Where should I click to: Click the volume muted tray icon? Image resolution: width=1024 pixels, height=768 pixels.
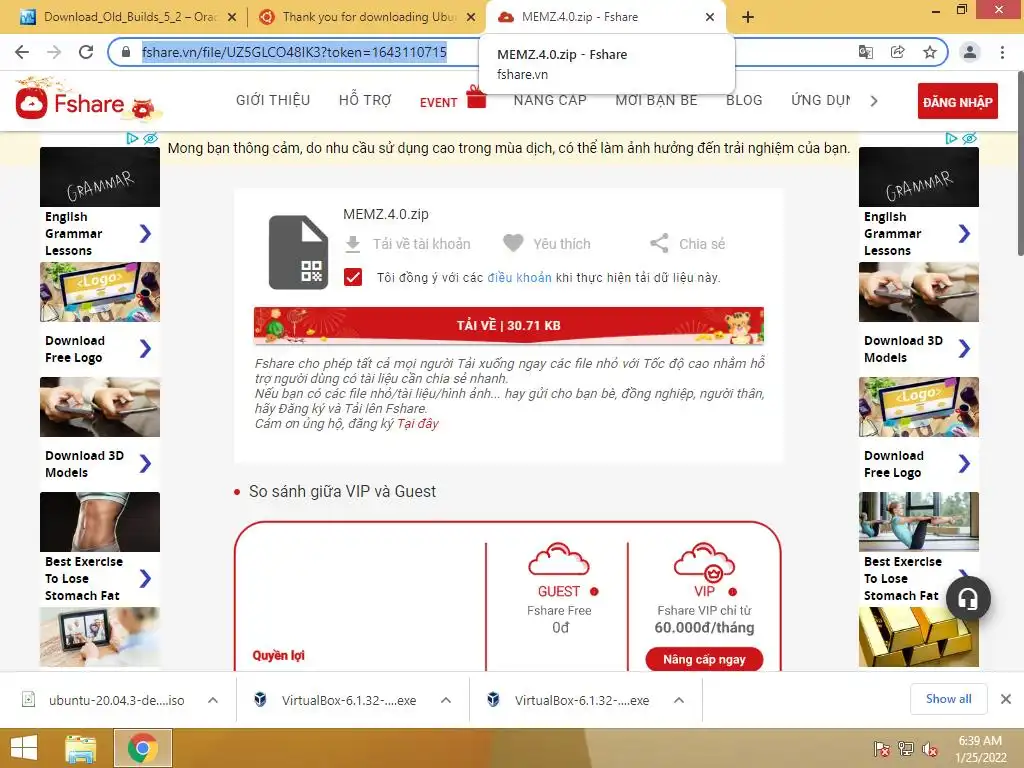[930, 749]
